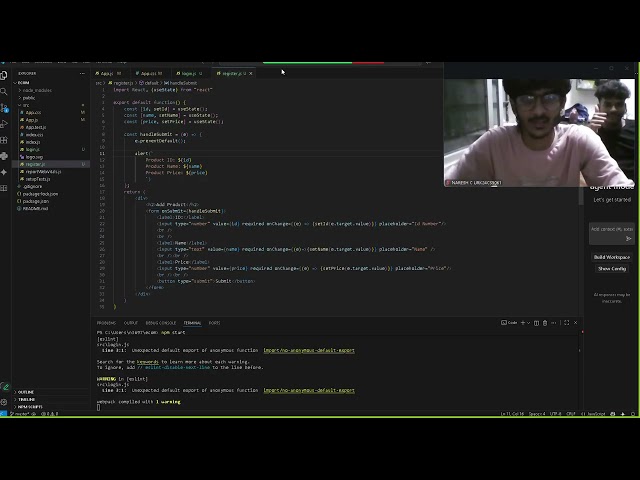Switch to the App.css editor tab

tap(151, 73)
